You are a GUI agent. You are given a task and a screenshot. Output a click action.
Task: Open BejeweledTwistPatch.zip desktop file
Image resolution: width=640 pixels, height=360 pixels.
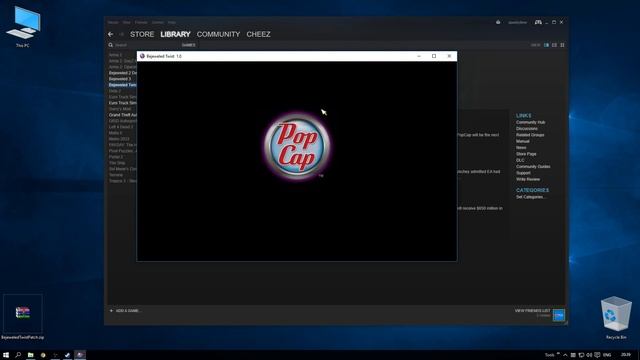click(x=23, y=317)
